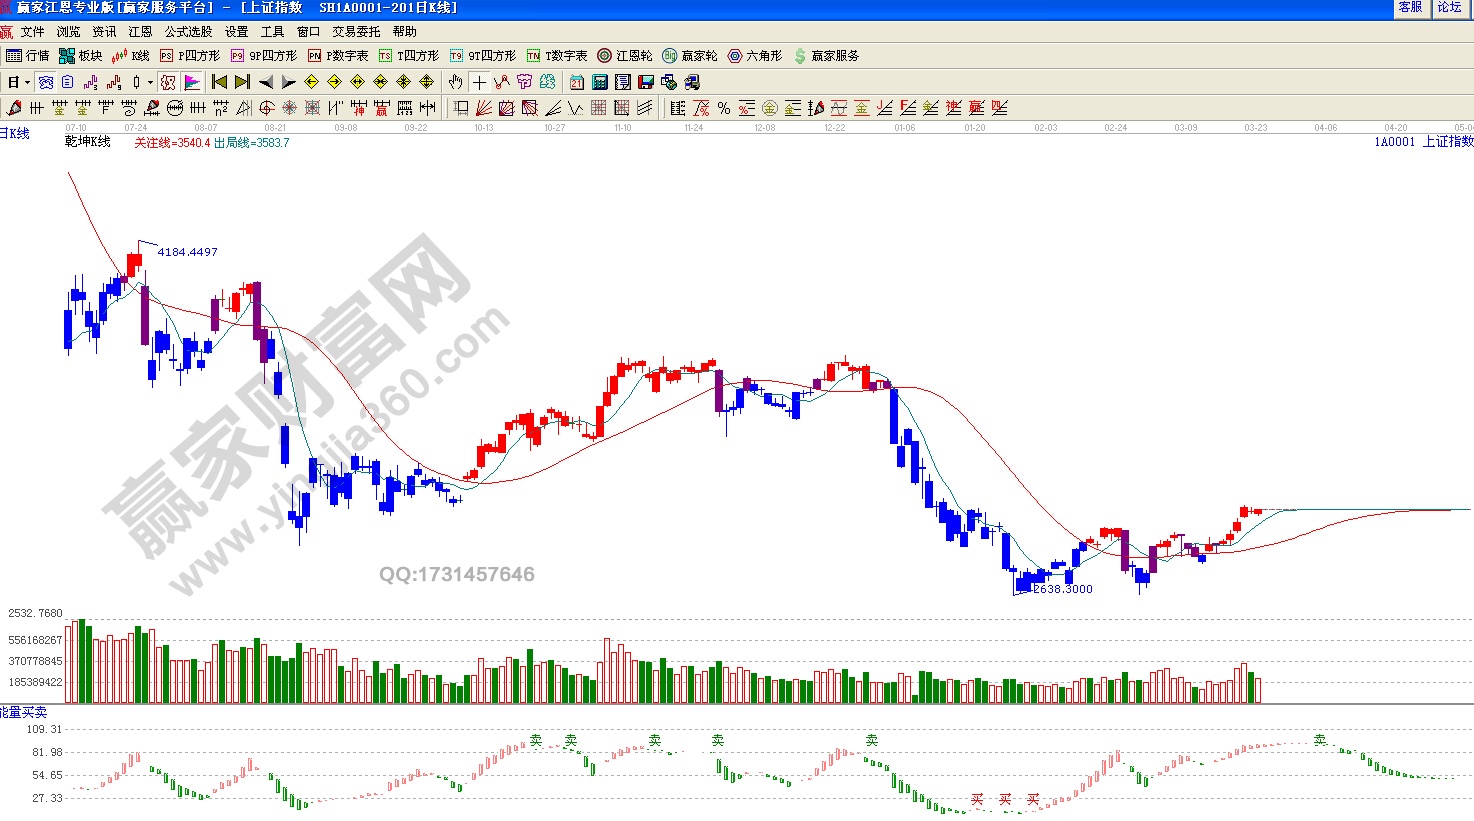
Task: Toggle the crosshair cursor button
Action: click(479, 82)
